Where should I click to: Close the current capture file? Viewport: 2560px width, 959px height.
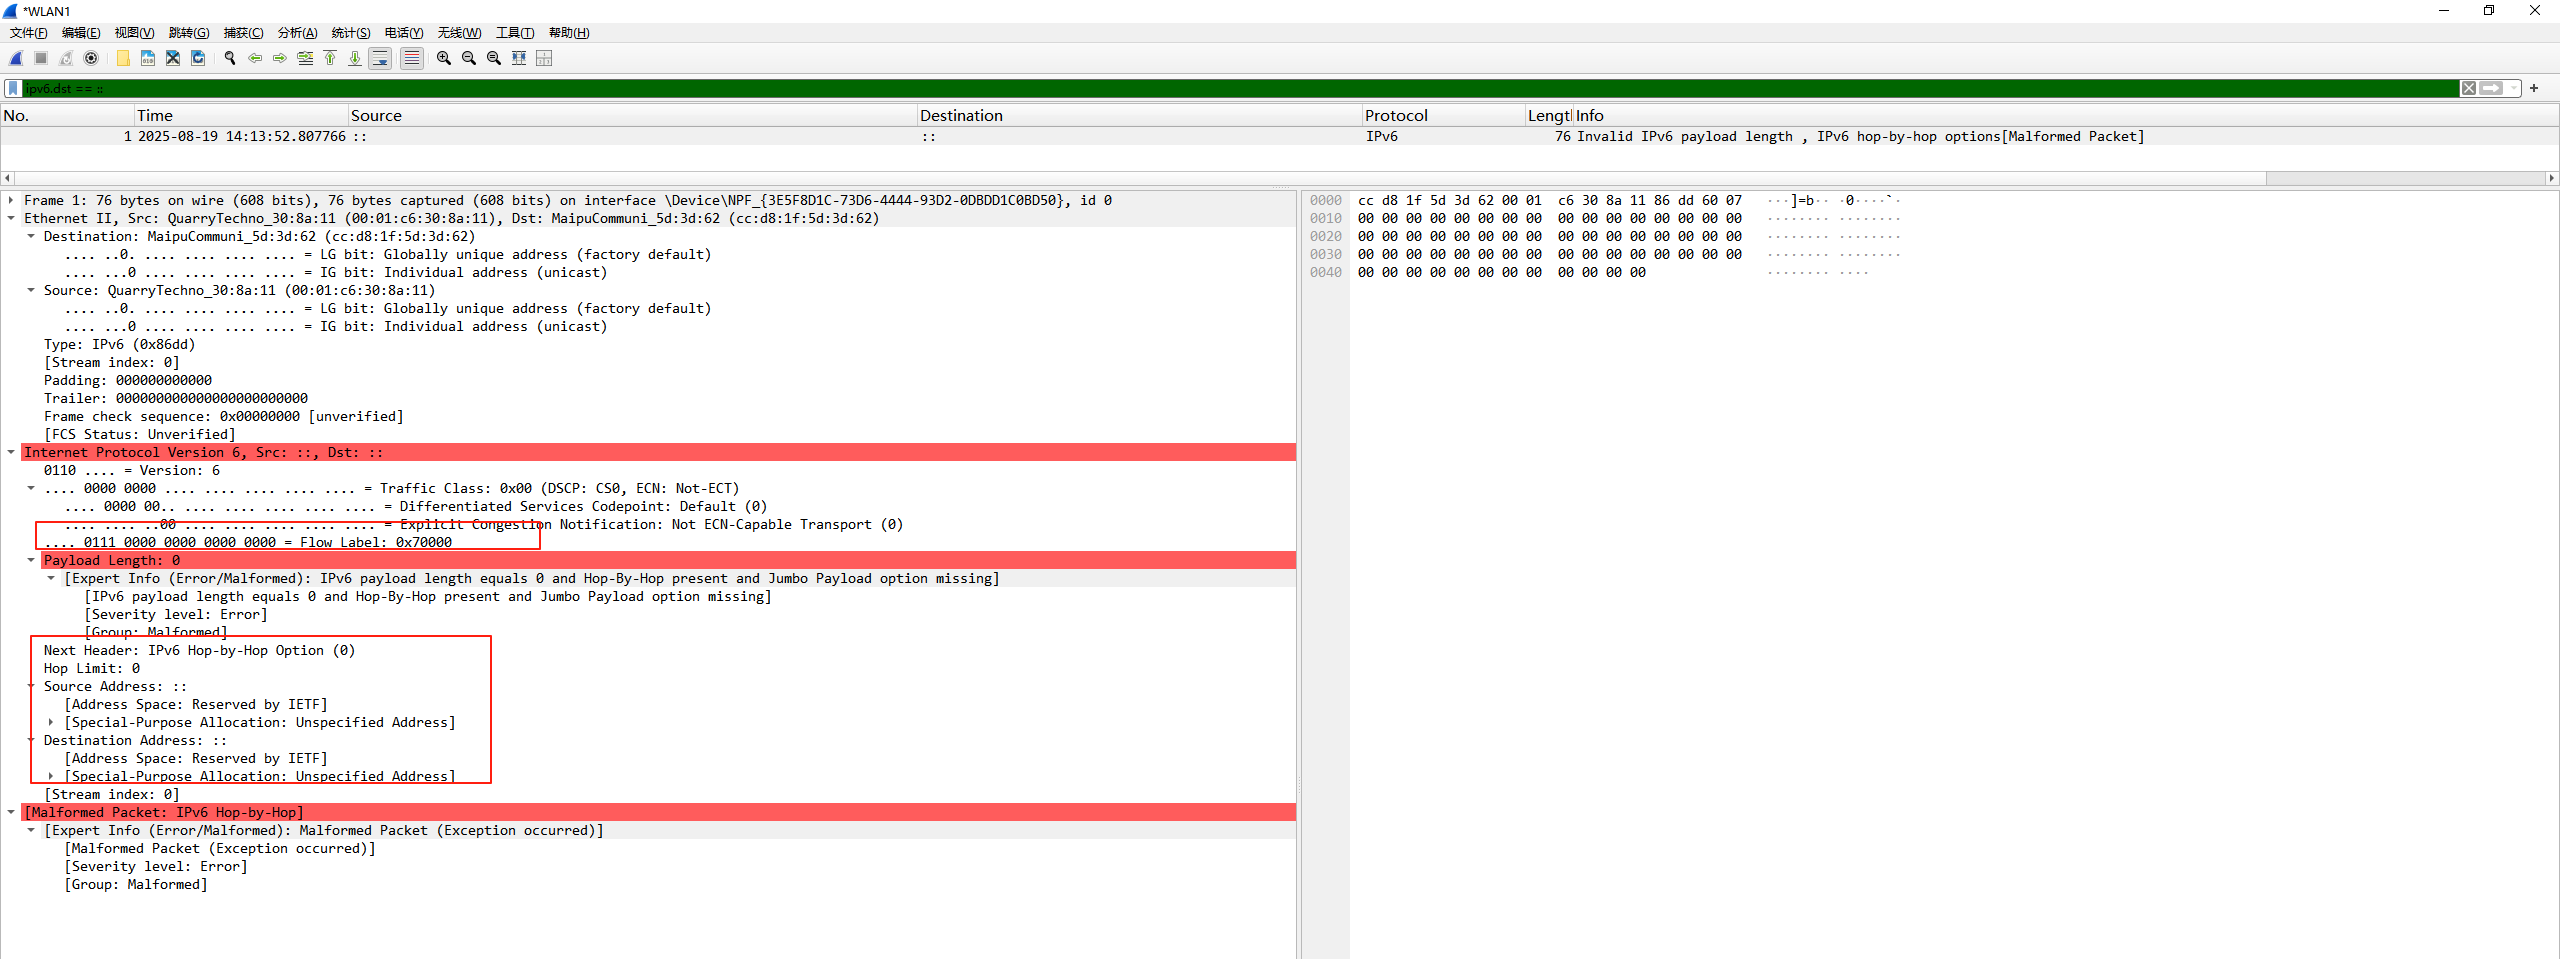(x=173, y=58)
